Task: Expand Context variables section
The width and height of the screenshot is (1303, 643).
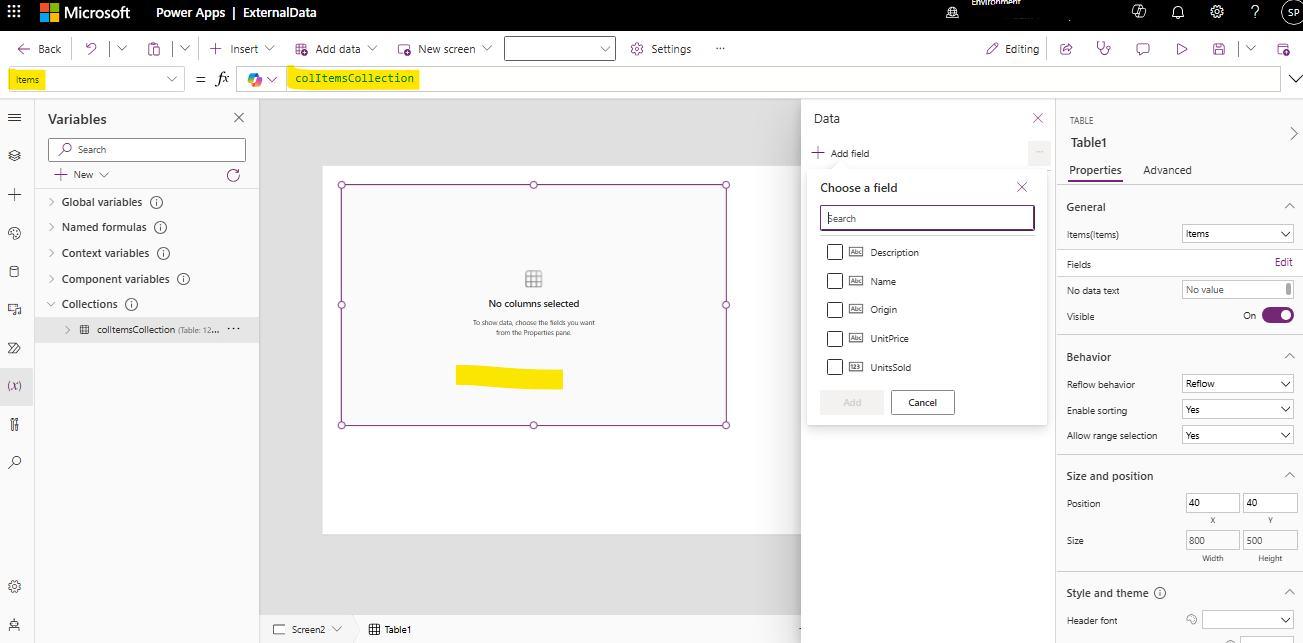Action: tap(52, 253)
